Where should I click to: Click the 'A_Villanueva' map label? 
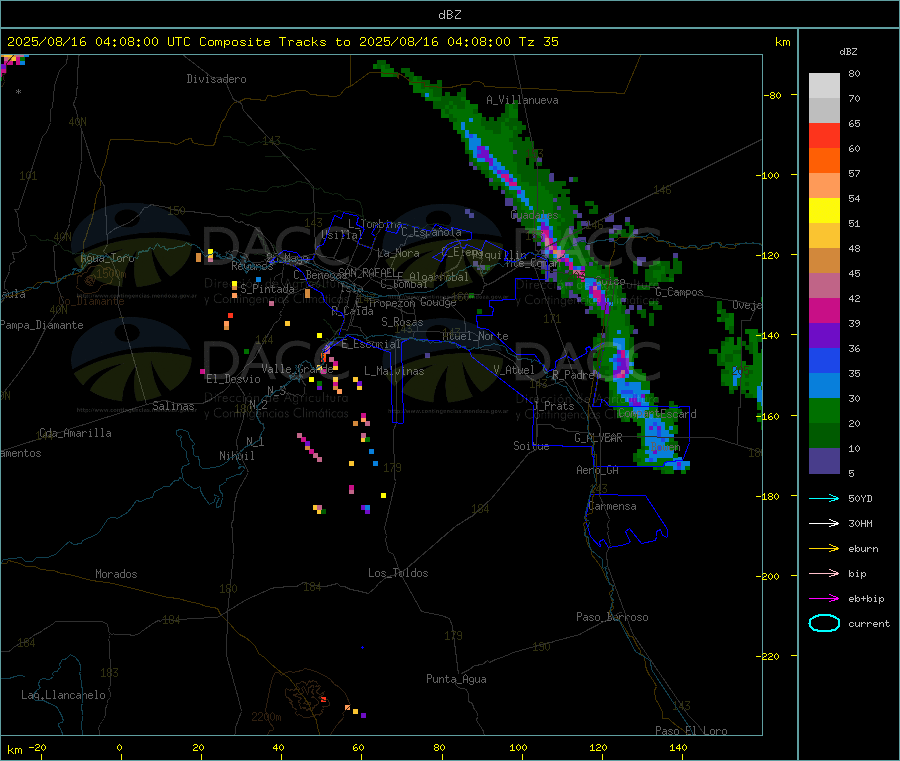click(x=522, y=100)
